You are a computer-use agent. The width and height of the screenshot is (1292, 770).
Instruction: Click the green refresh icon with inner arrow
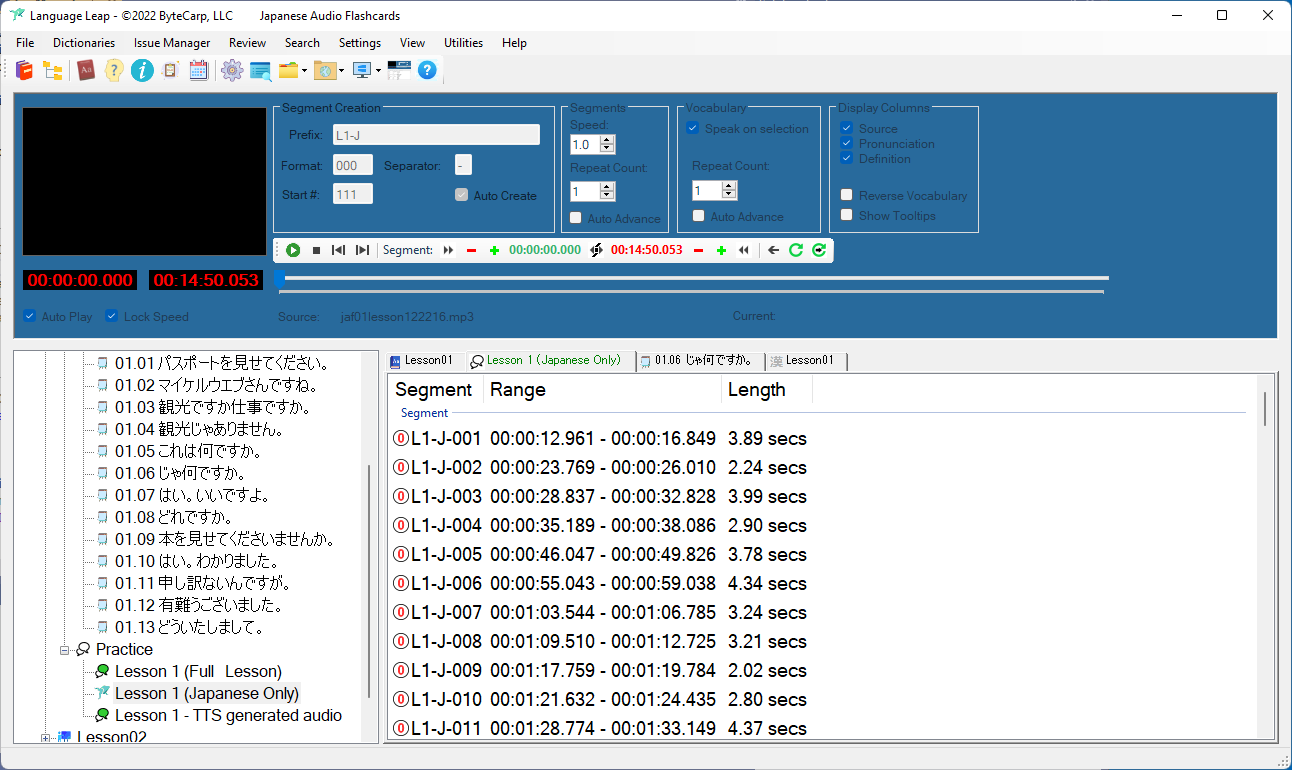819,250
